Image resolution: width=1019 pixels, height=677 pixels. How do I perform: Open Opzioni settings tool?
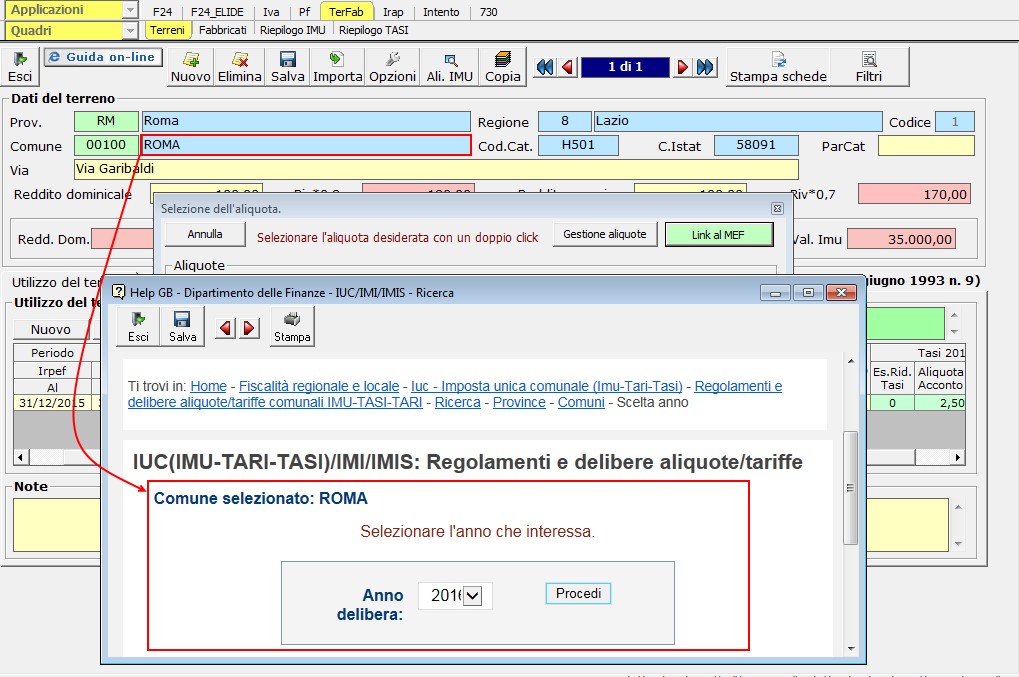(393, 67)
